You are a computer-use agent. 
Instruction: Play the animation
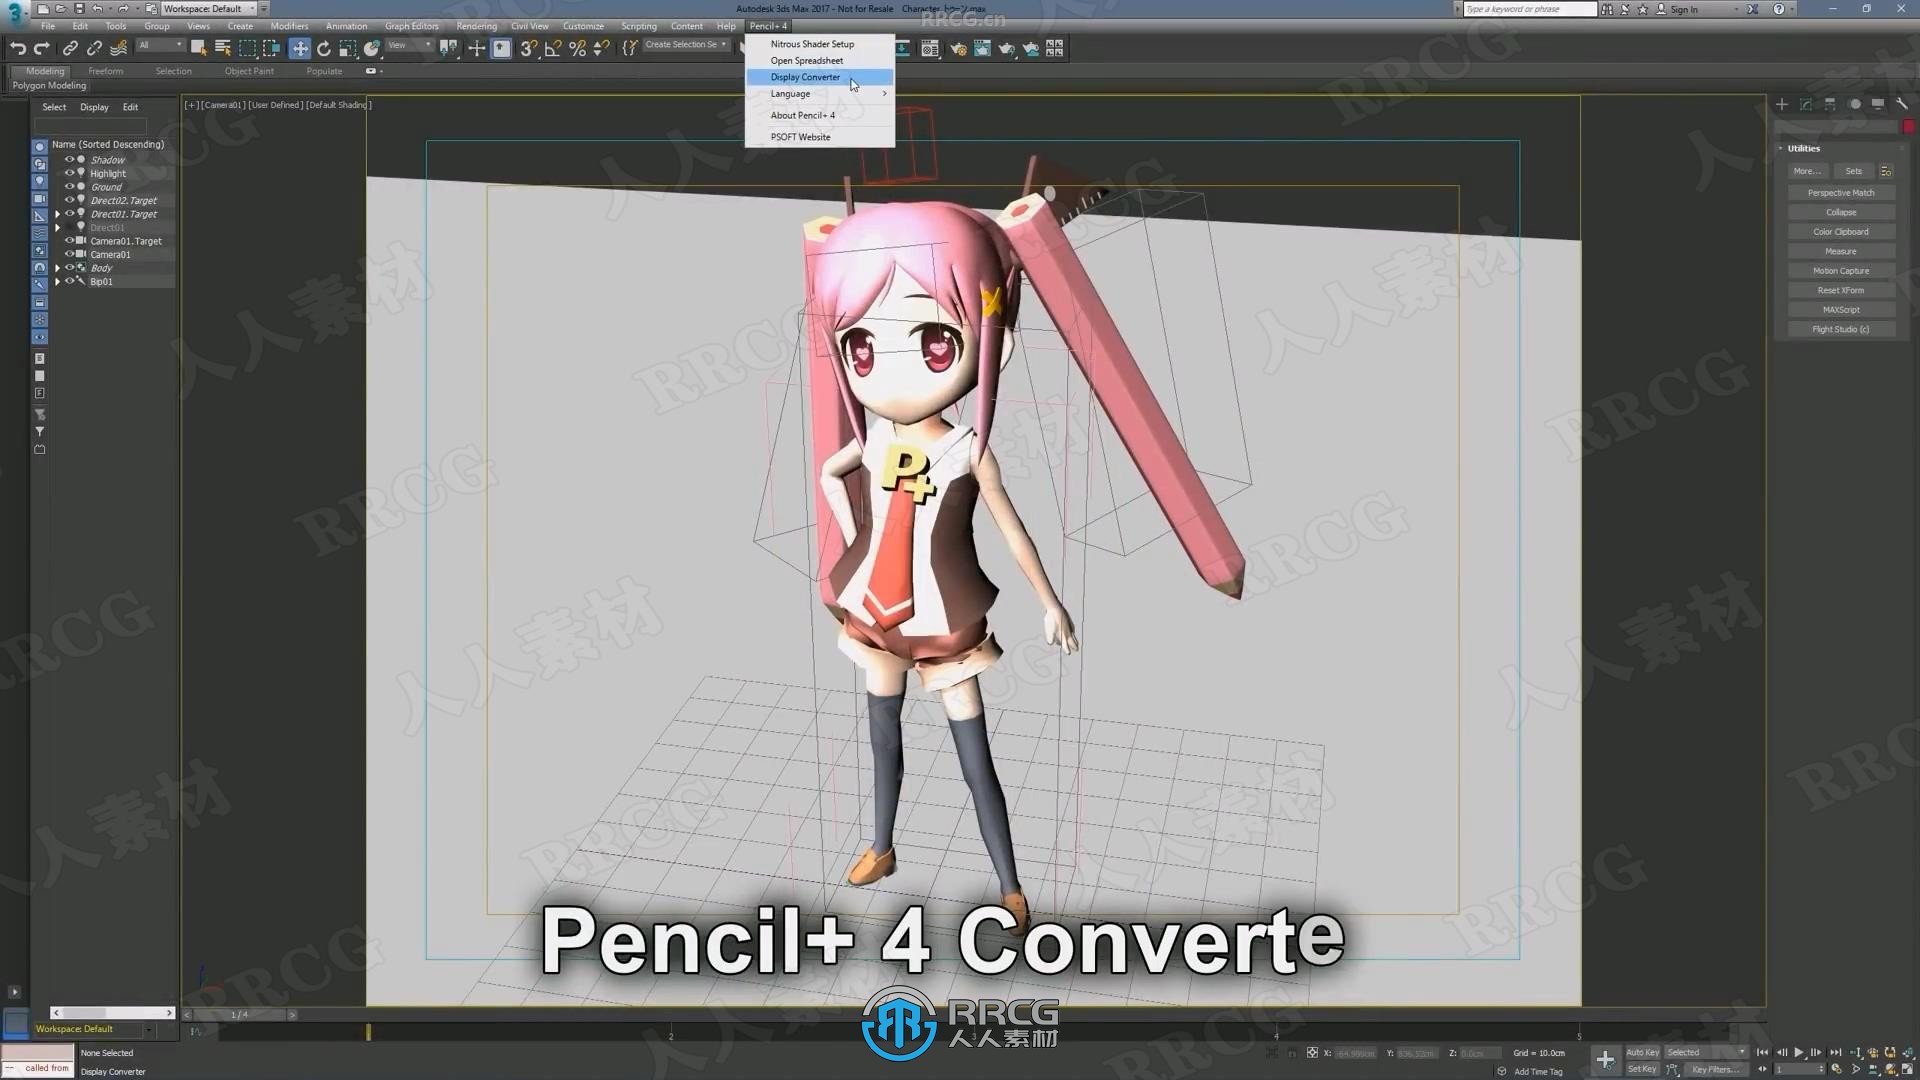(x=1799, y=1052)
